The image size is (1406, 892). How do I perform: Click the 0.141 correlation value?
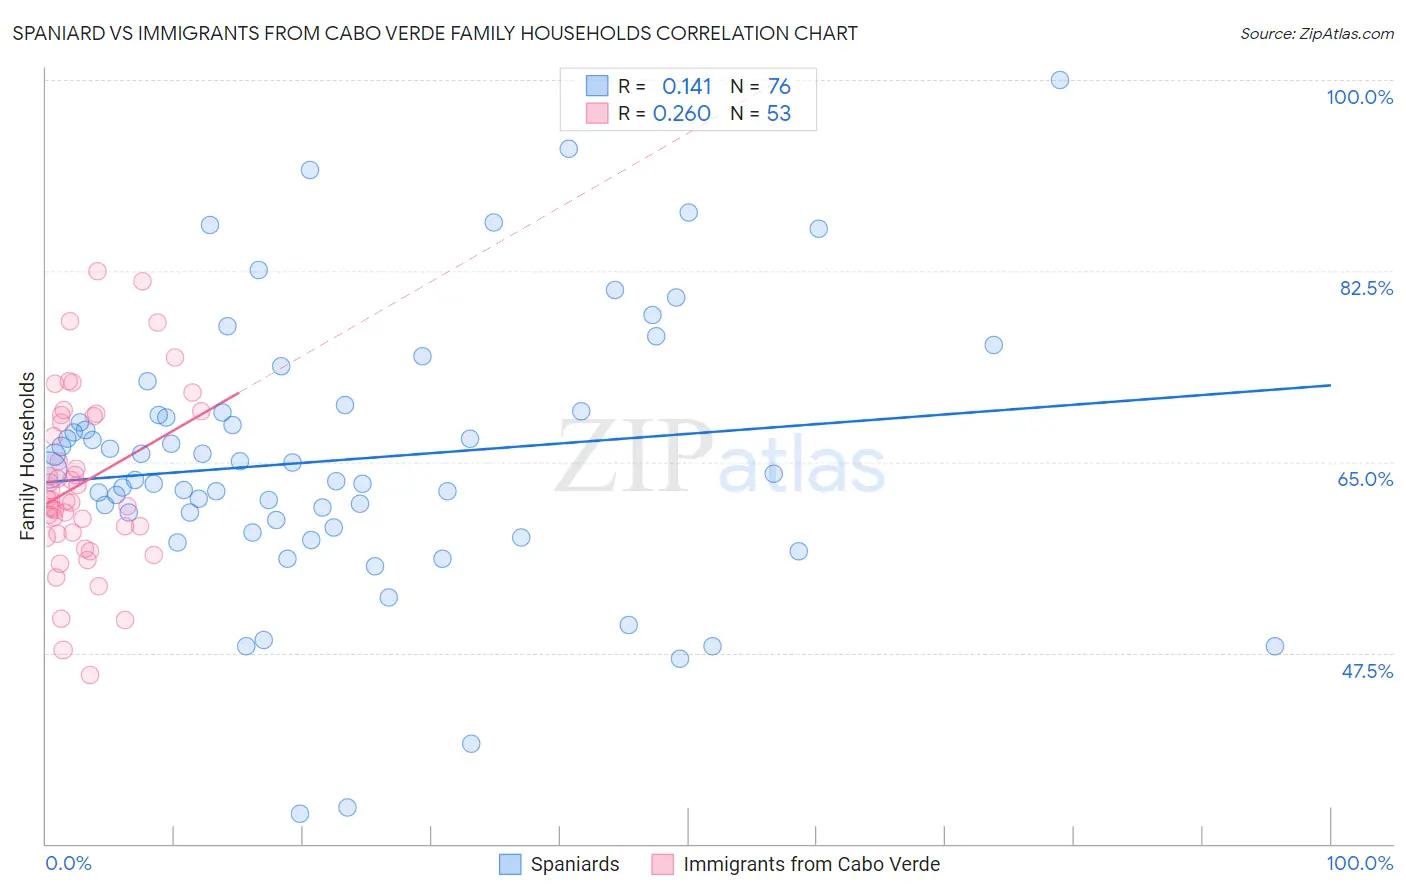point(686,86)
